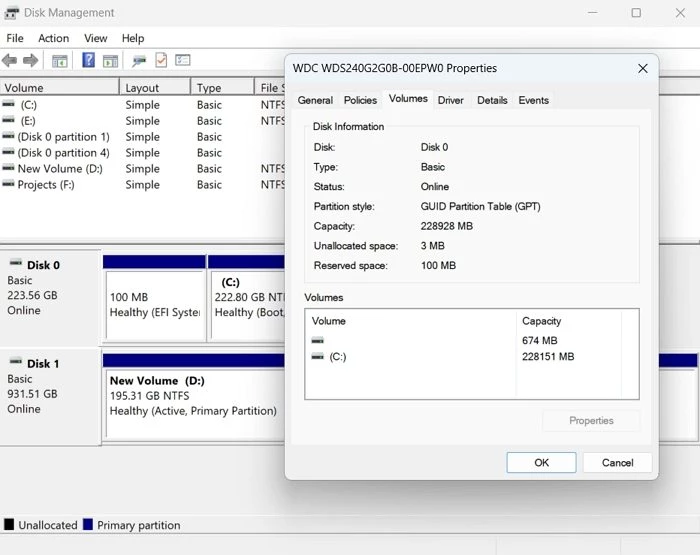700x555 pixels.
Task: Confirm the dialog with OK
Action: tap(542, 463)
